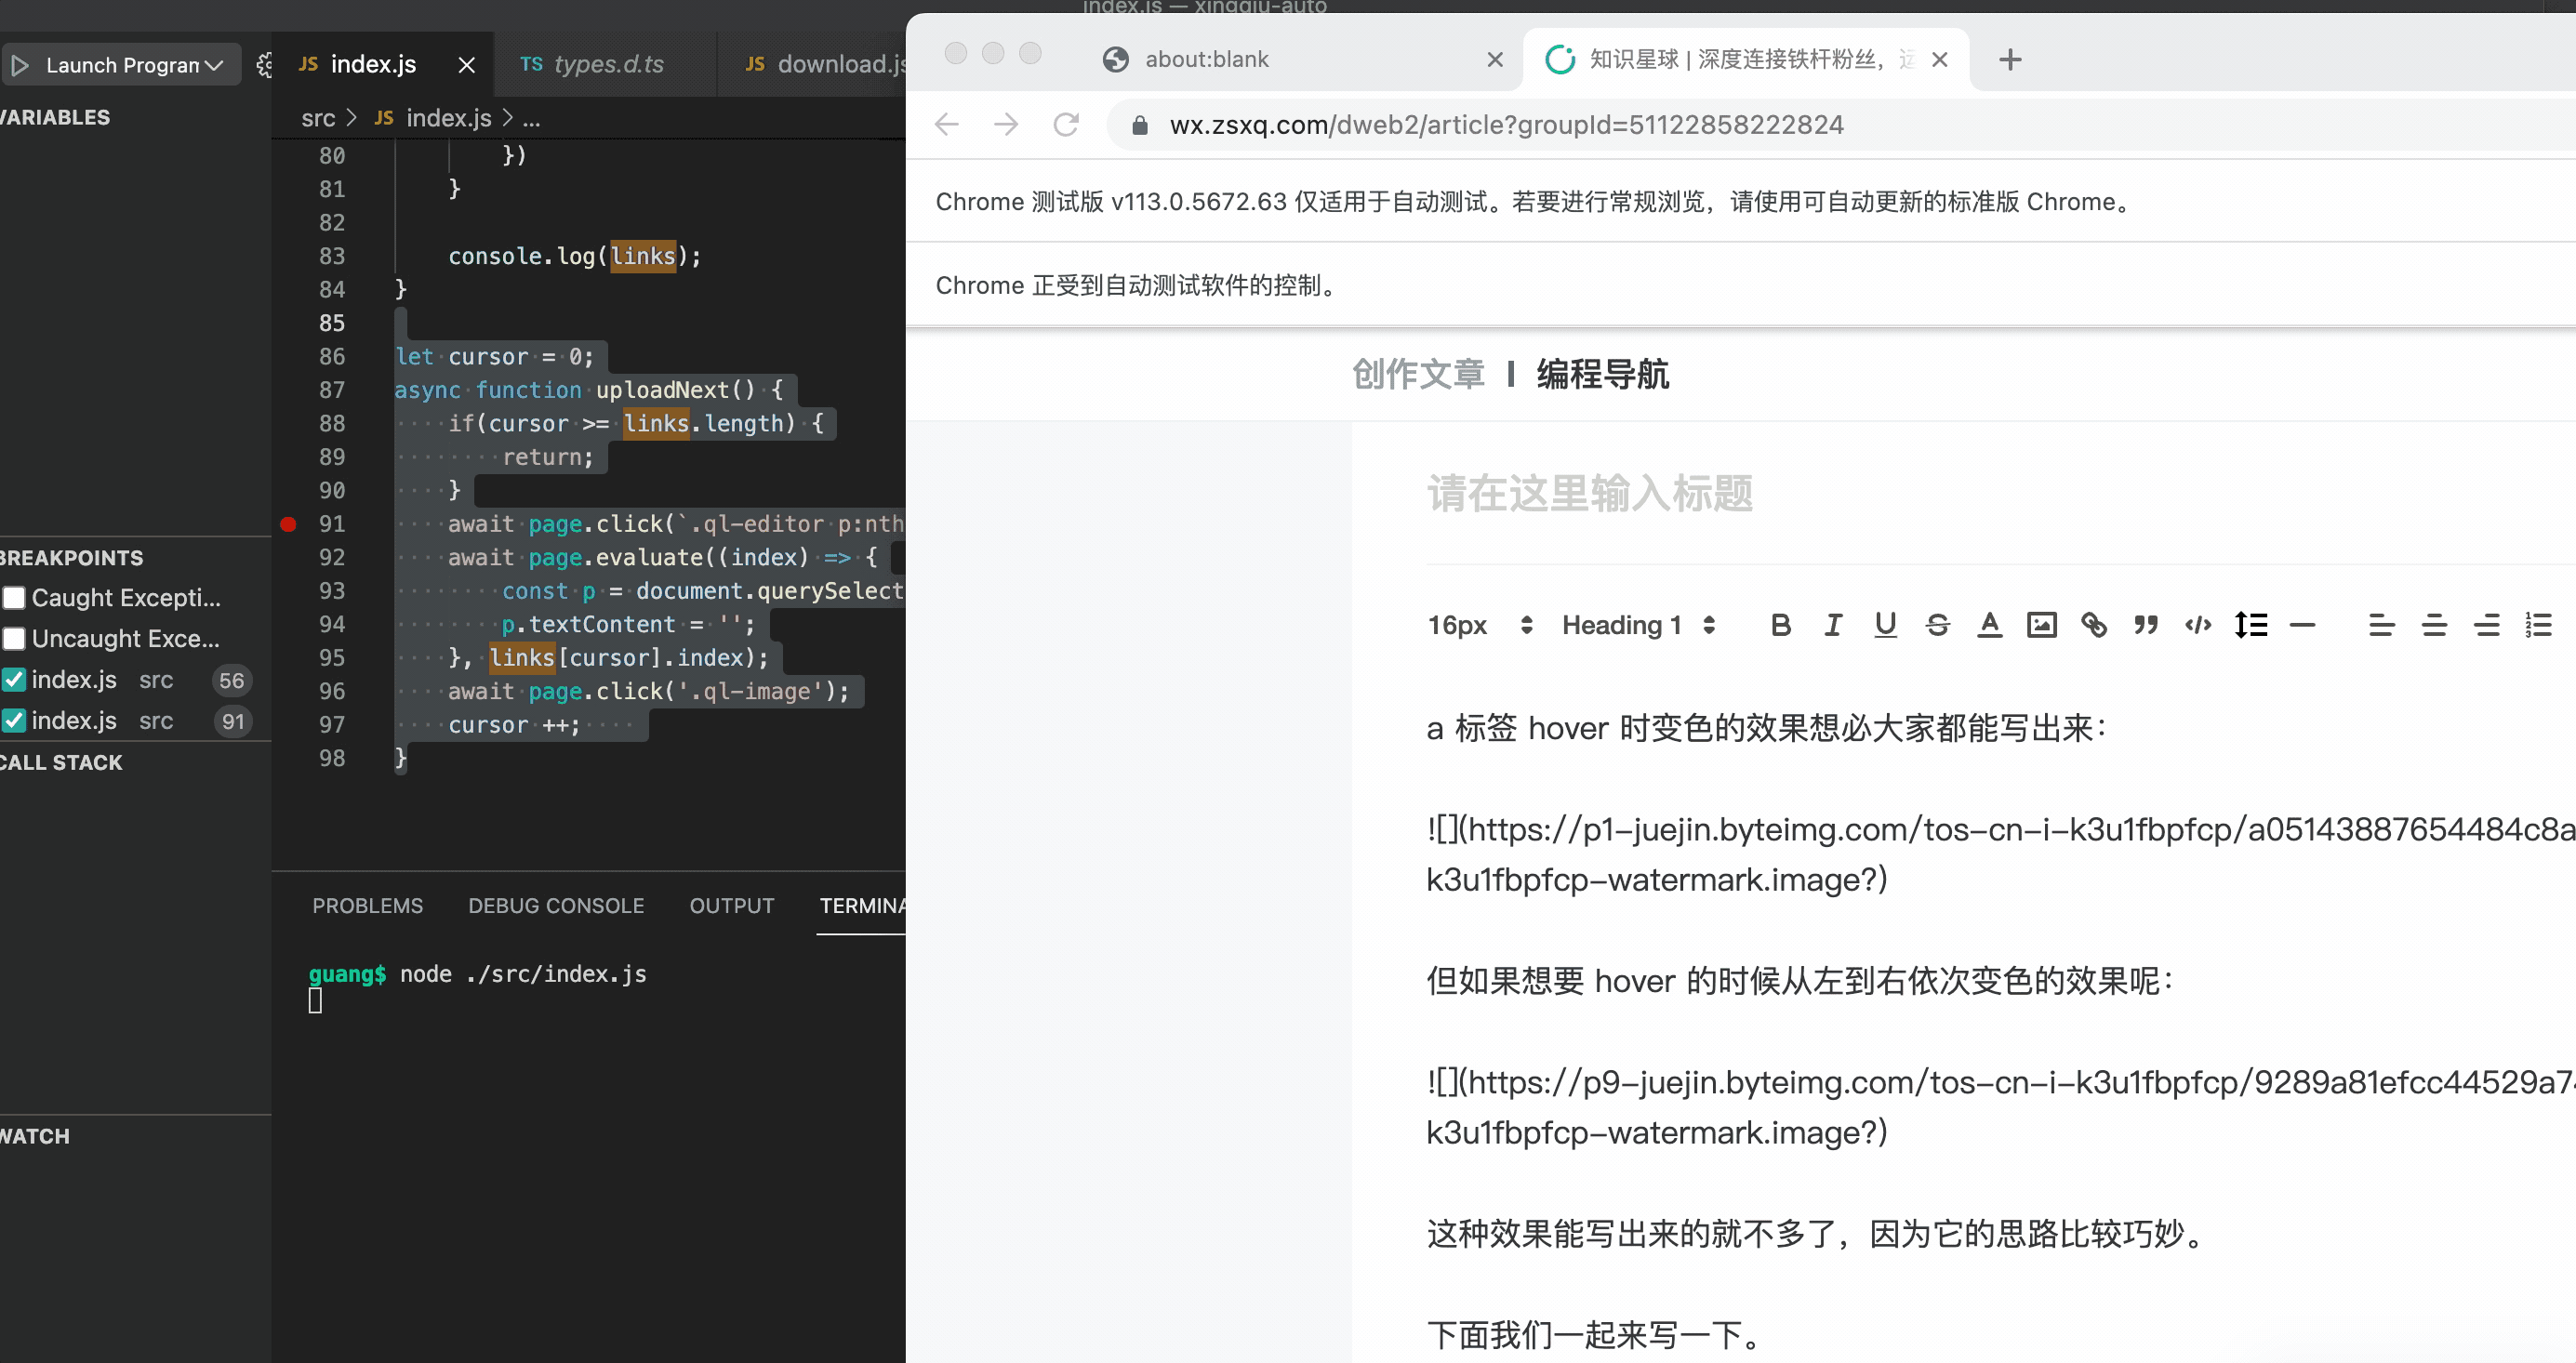The image size is (2576, 1363).
Task: Click the console.log(links) code line
Action: click(x=574, y=256)
